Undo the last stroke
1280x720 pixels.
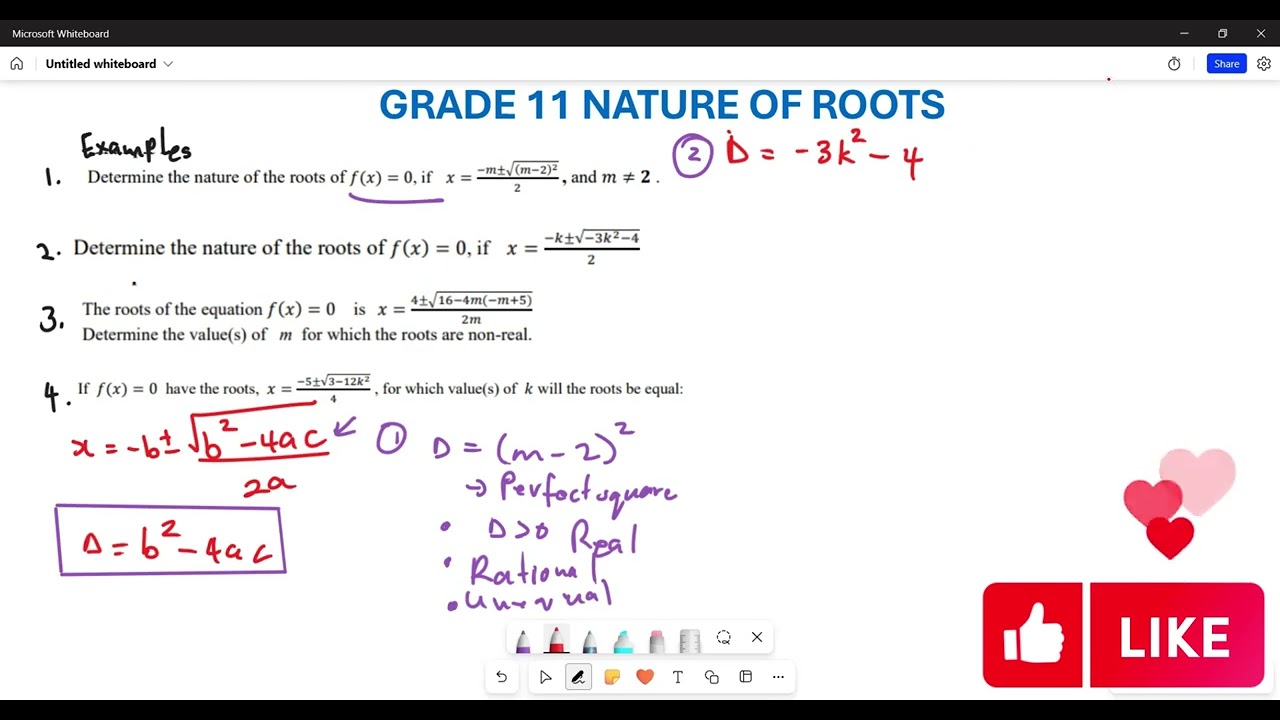502,677
